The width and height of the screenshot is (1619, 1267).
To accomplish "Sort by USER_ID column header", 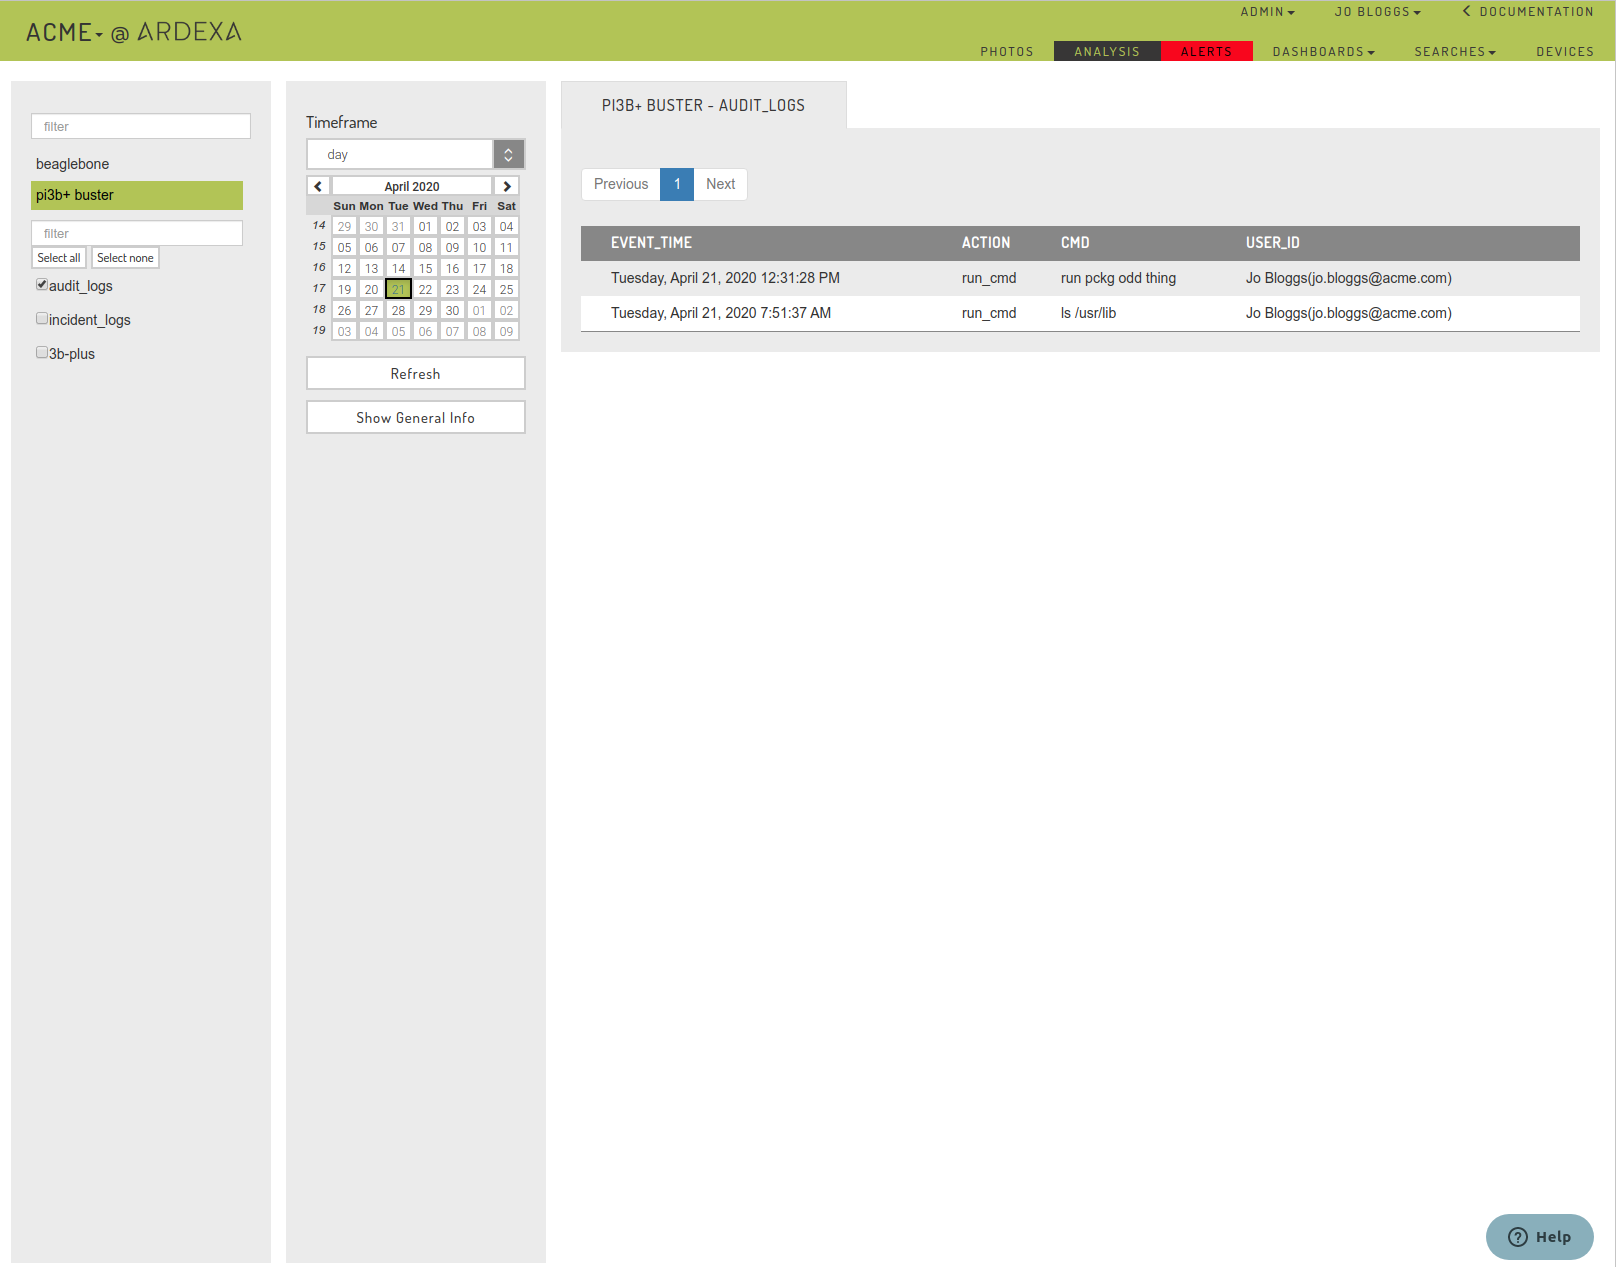I will pyautogui.click(x=1272, y=243).
